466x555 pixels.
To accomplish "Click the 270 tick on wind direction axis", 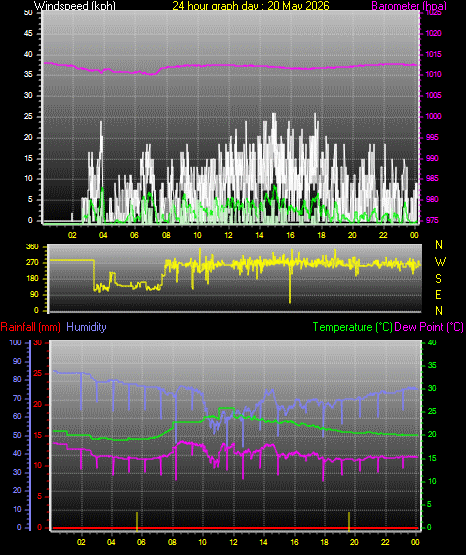I will pyautogui.click(x=32, y=263).
